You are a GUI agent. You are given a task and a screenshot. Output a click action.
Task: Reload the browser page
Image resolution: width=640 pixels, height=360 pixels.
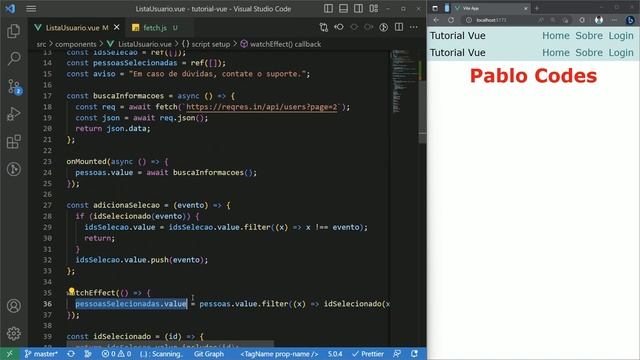tap(451, 20)
